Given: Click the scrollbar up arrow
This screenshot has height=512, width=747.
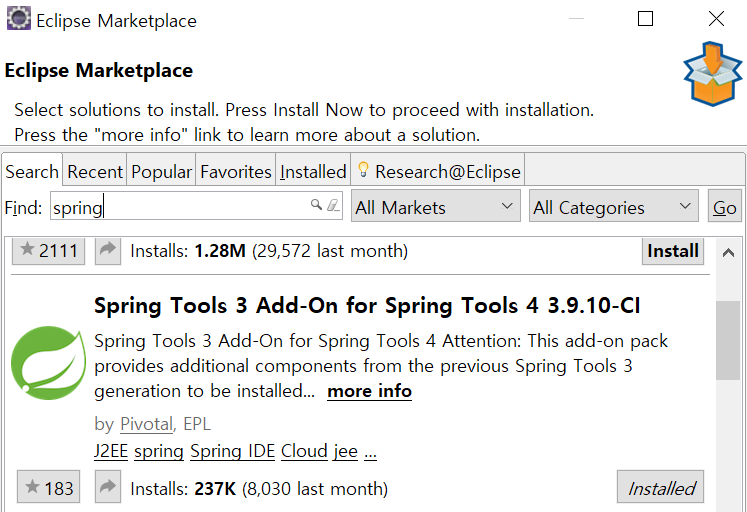Looking at the screenshot, I should point(728,252).
